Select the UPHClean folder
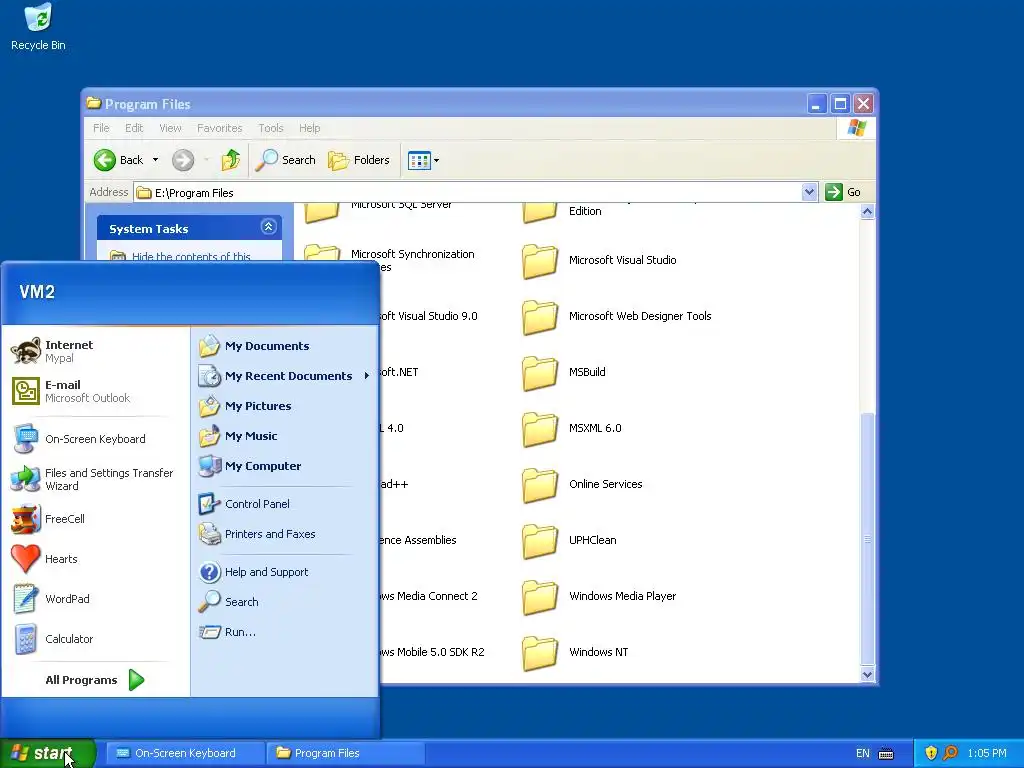1024x768 pixels. point(569,541)
